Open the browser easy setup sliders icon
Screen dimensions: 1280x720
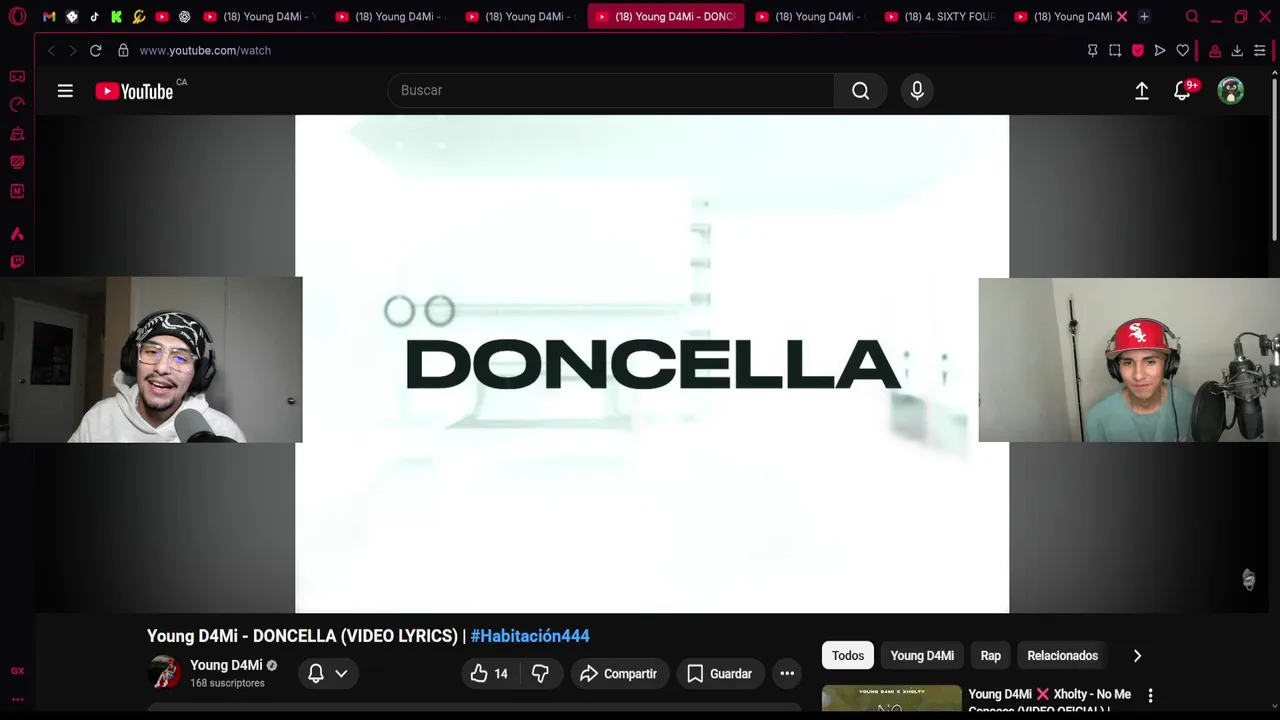(1260, 51)
